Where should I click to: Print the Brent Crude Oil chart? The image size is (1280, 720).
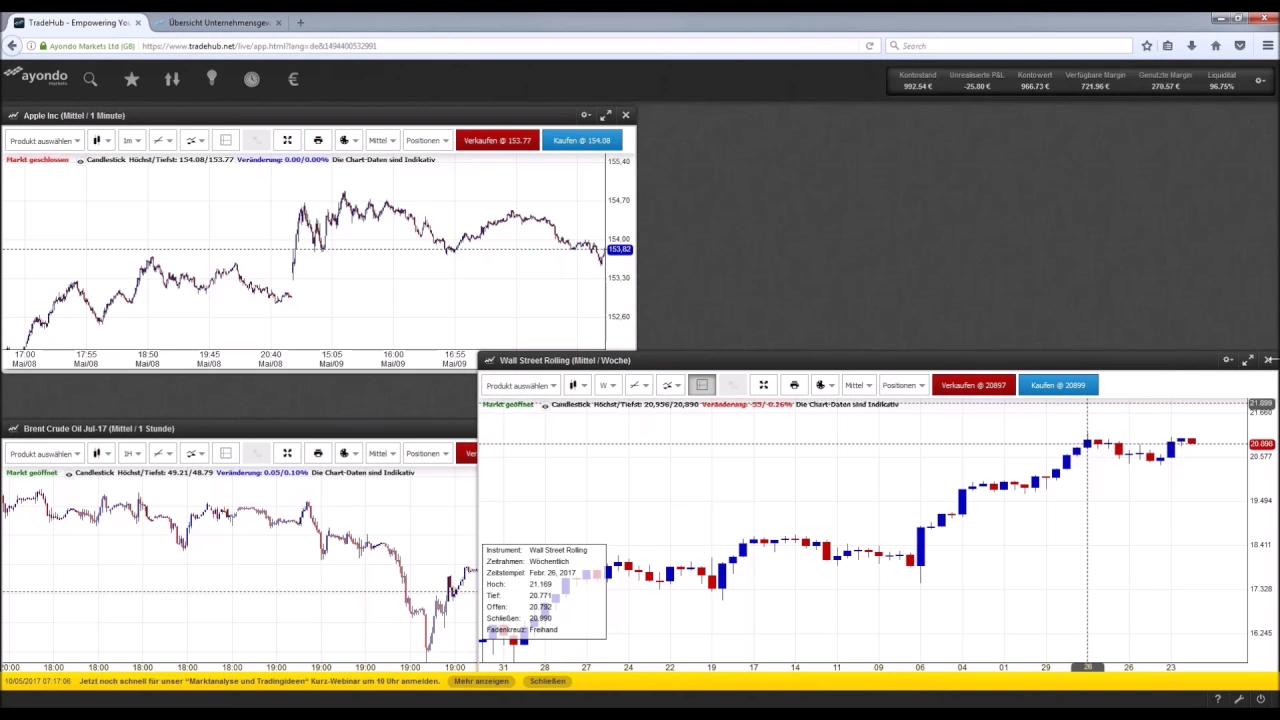[x=318, y=453]
